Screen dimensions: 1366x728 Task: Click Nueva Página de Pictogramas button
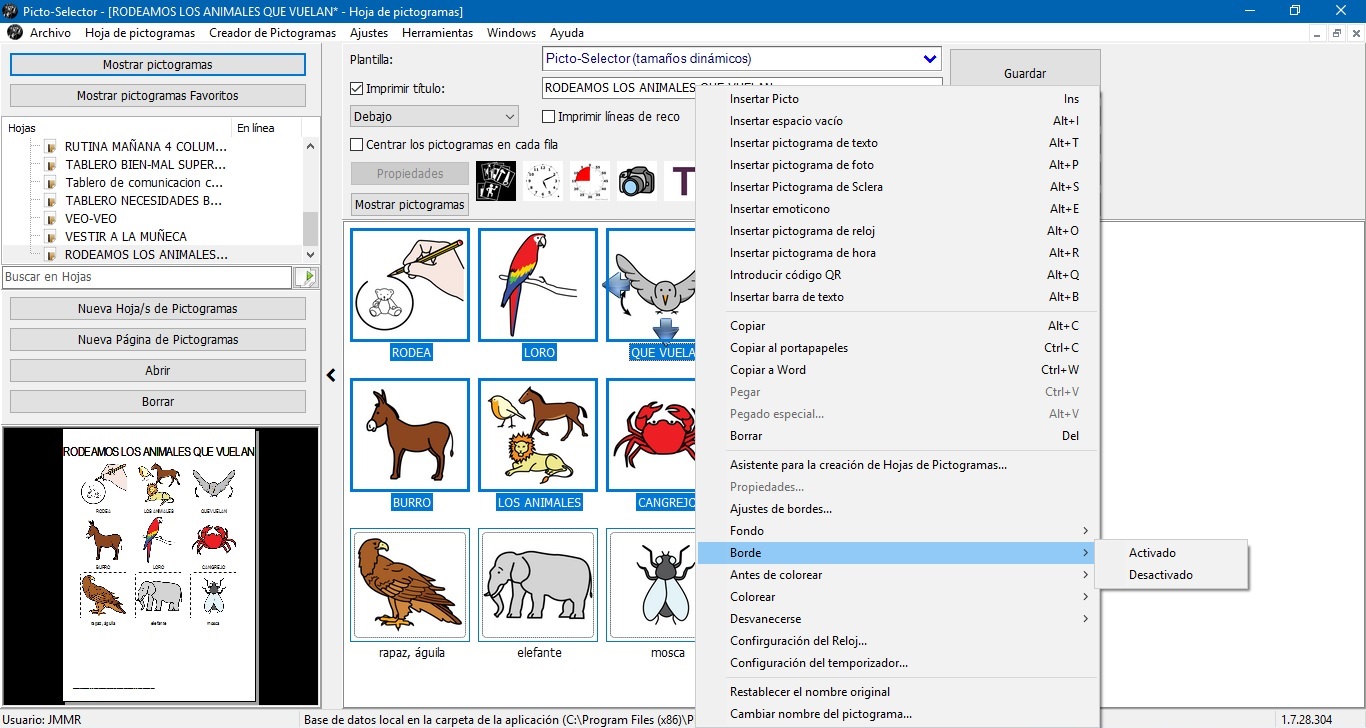pos(158,340)
